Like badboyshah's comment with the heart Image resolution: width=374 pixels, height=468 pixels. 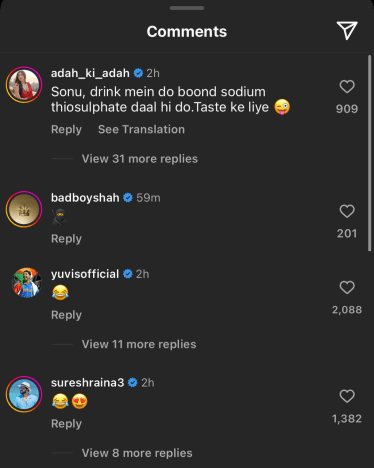pos(347,211)
